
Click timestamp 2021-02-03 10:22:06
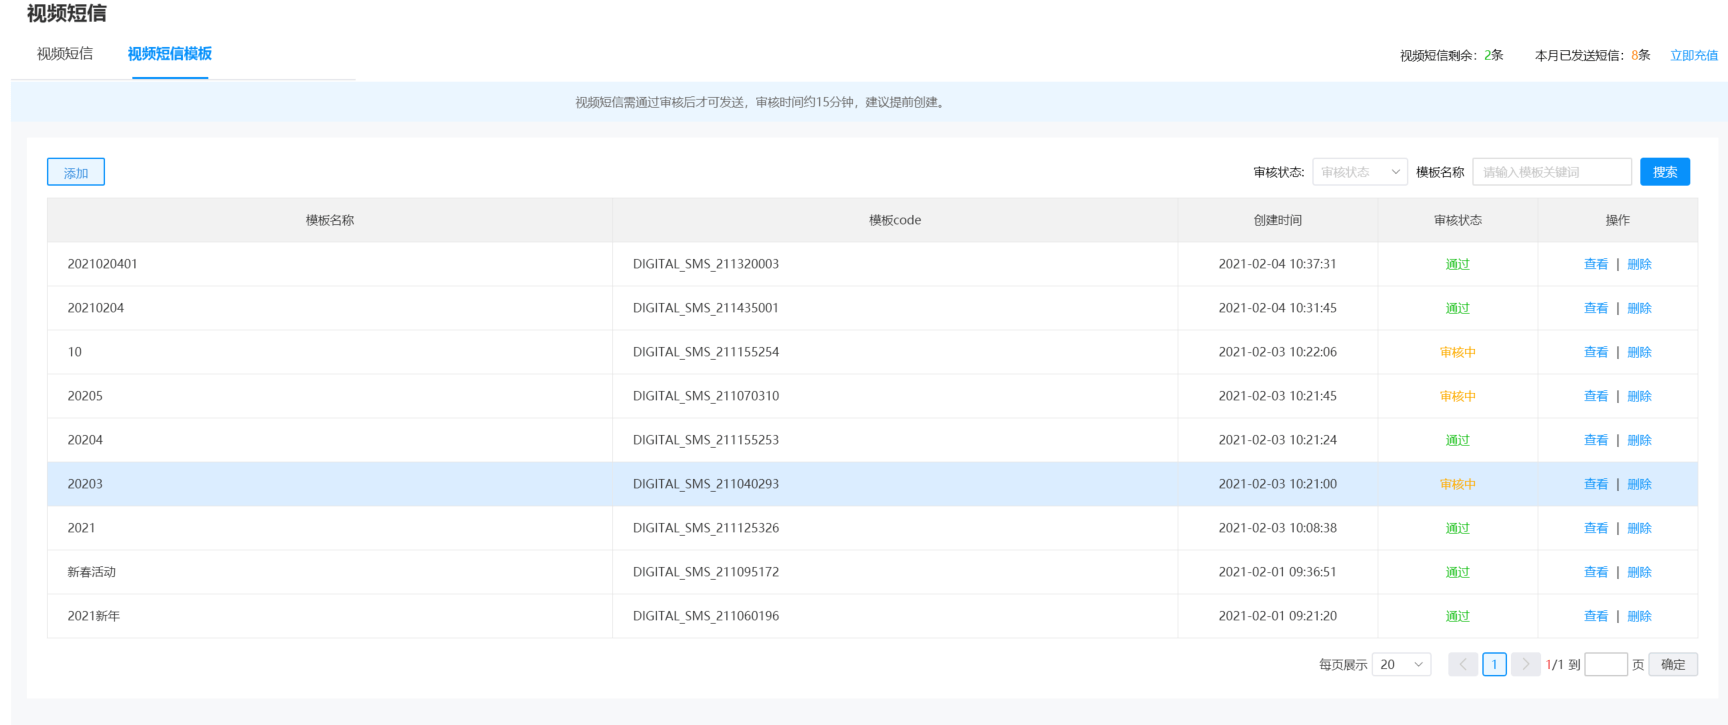click(x=1278, y=352)
